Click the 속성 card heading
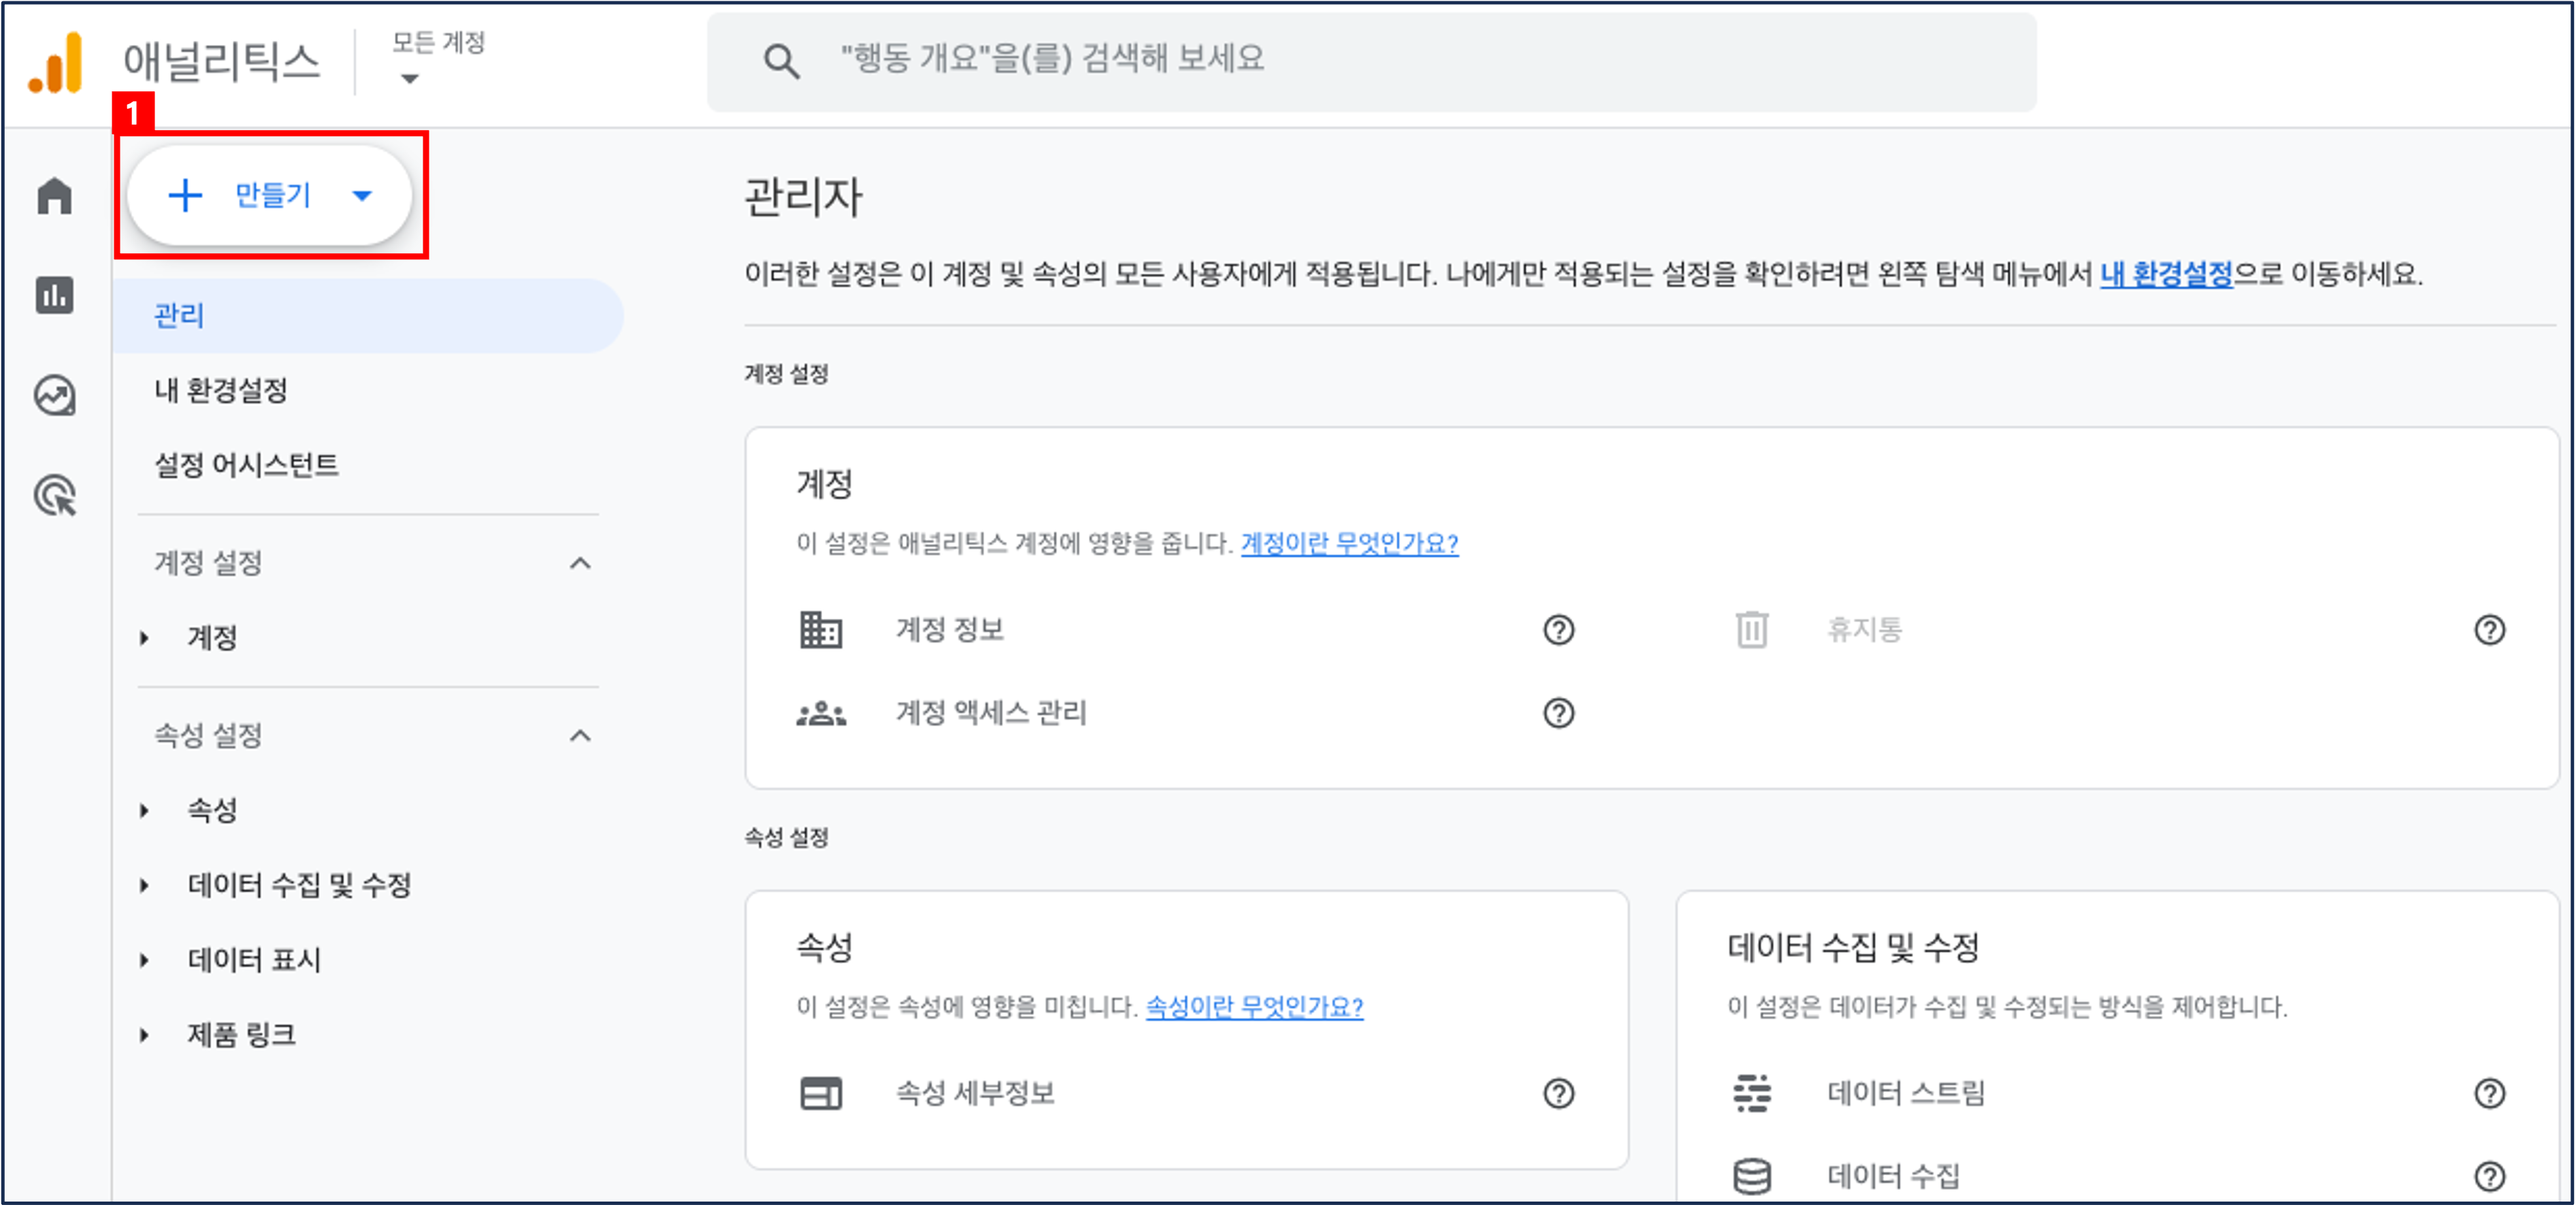2576x1207 pixels. pyautogui.click(x=824, y=947)
